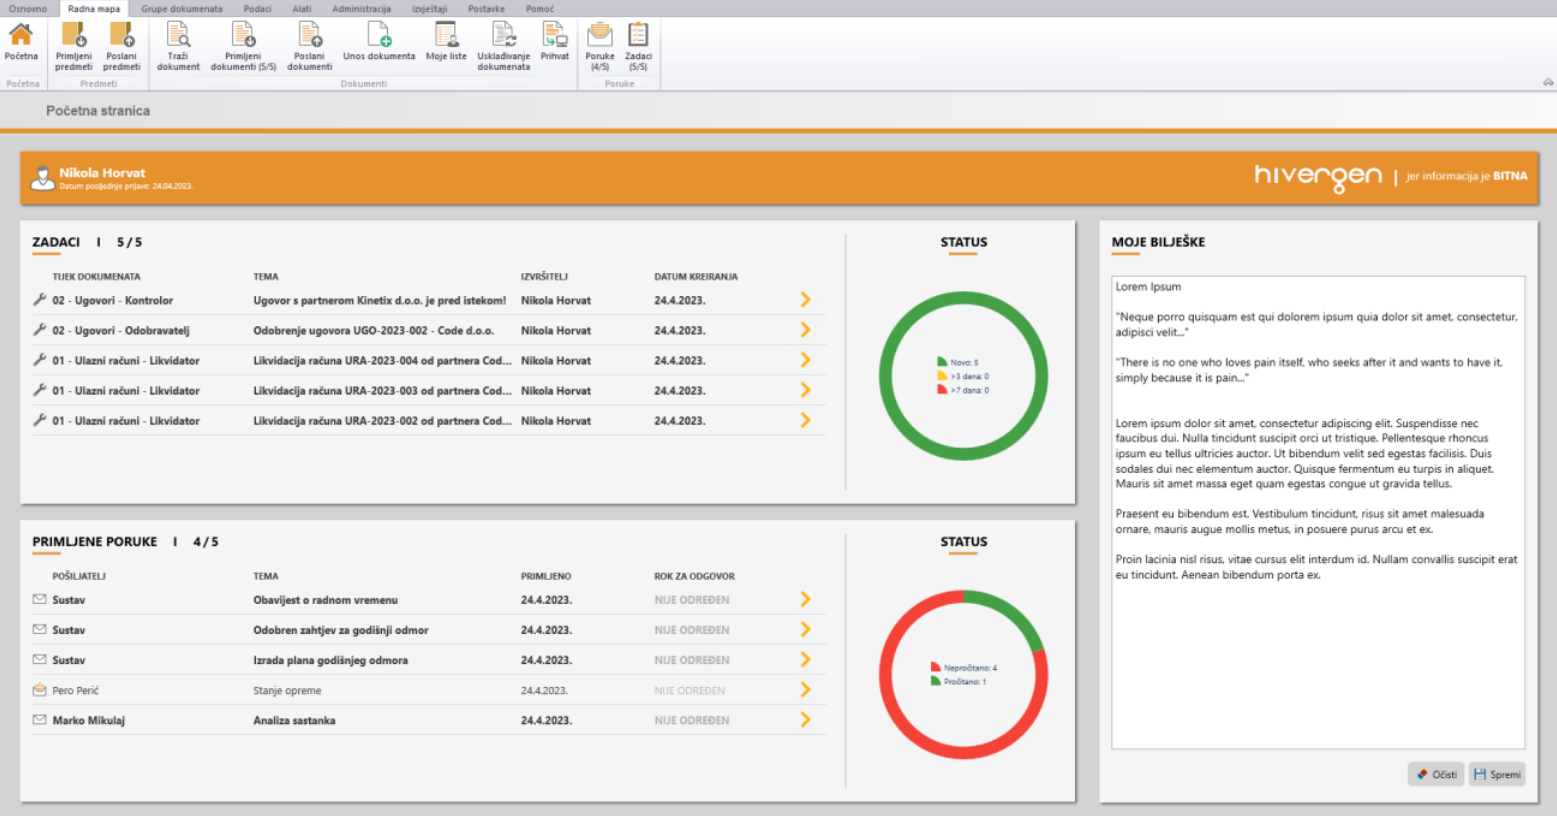1557x816 pixels.
Task: Open Stanje opreme message via arrow
Action: click(805, 689)
